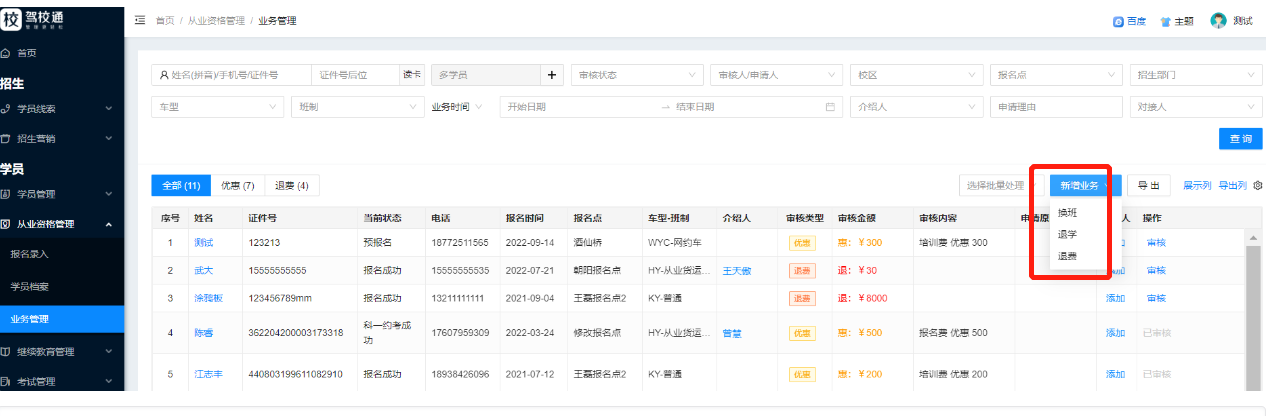Collapse the sidebar with the menu fold icon

coord(138,20)
